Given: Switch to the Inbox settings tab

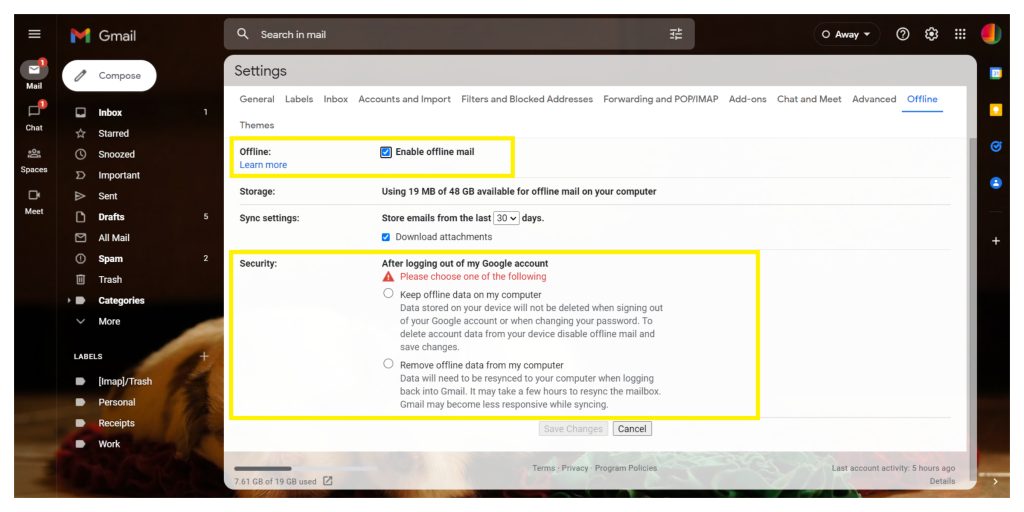Looking at the screenshot, I should point(336,99).
